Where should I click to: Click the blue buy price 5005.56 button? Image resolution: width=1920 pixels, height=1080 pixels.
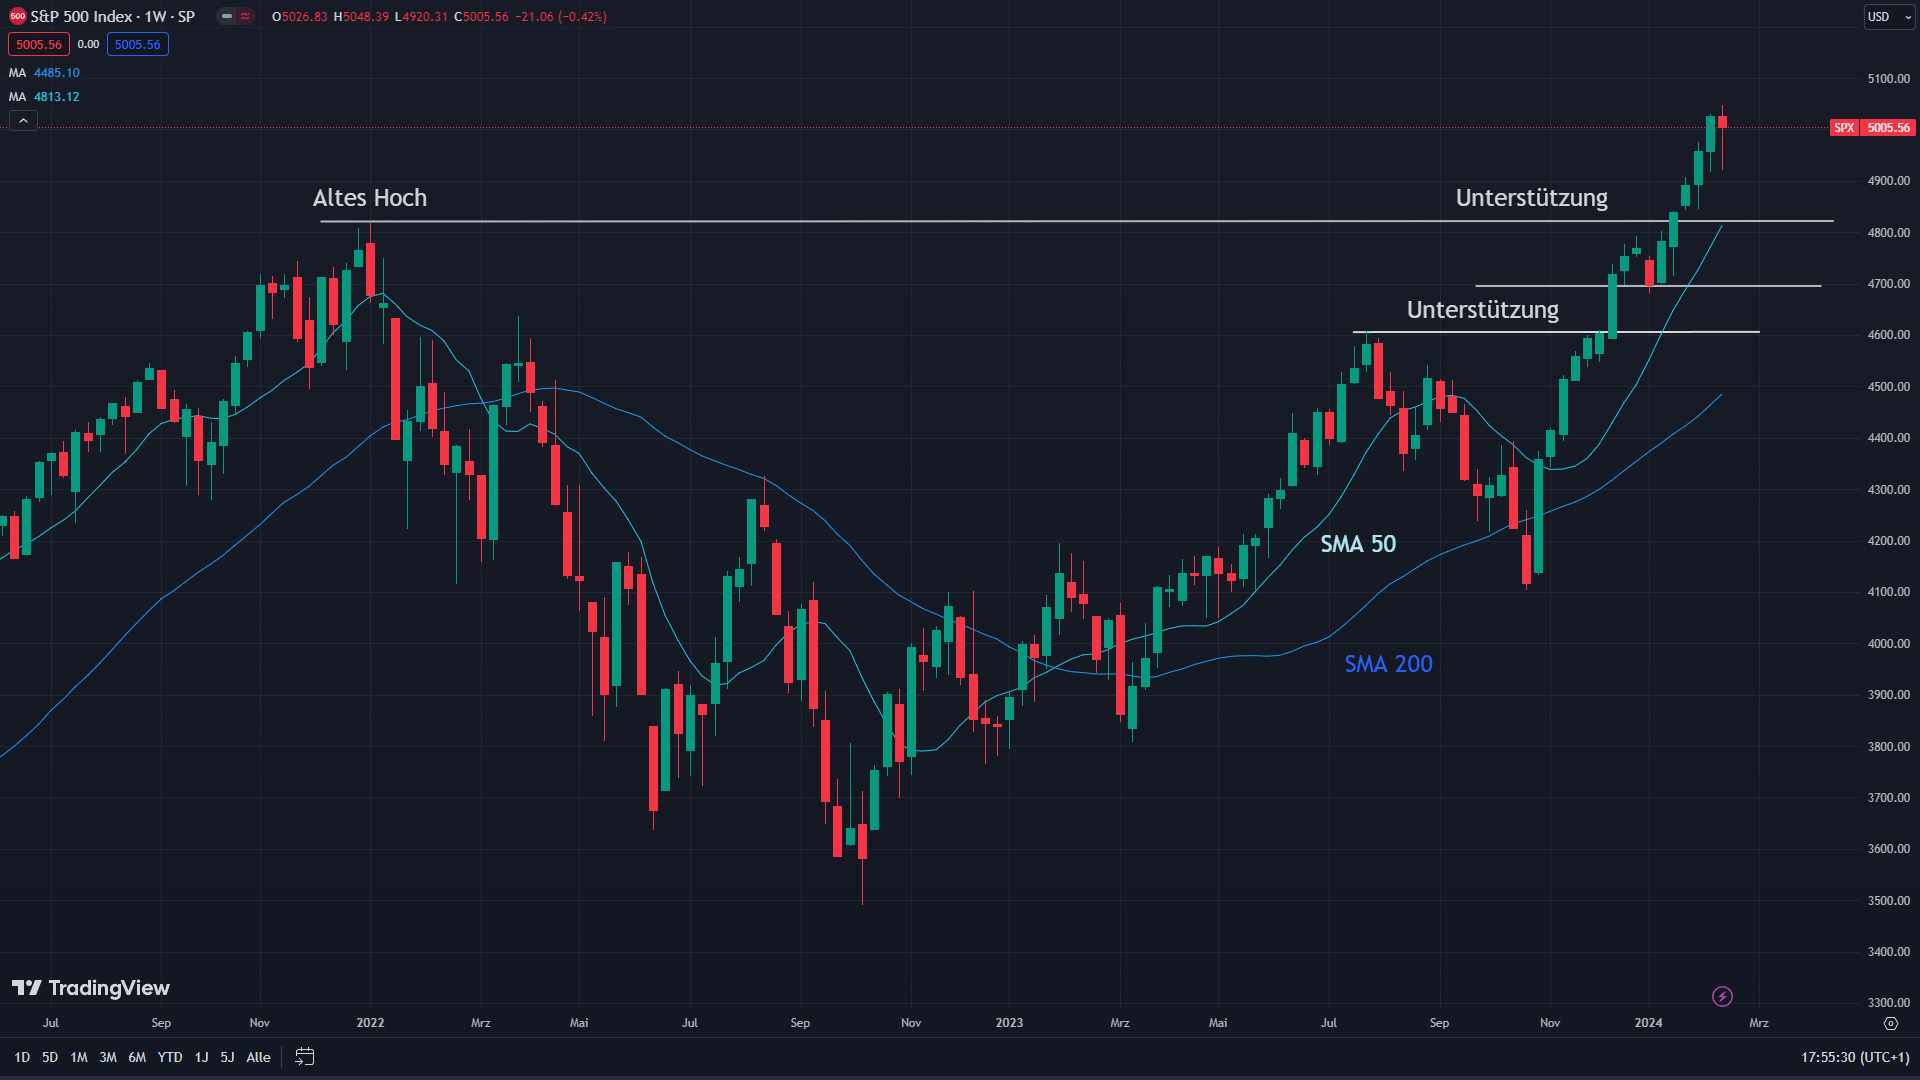click(x=137, y=44)
